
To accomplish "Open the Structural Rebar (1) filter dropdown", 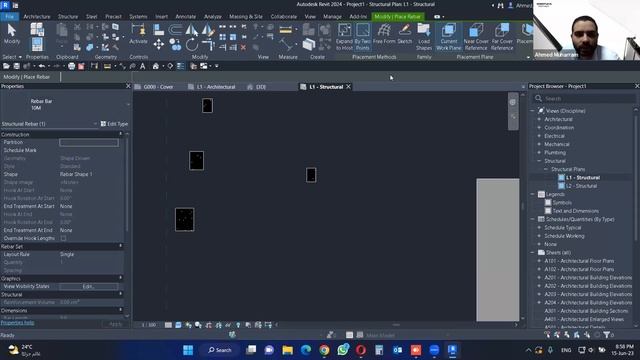I will click(x=95, y=124).
